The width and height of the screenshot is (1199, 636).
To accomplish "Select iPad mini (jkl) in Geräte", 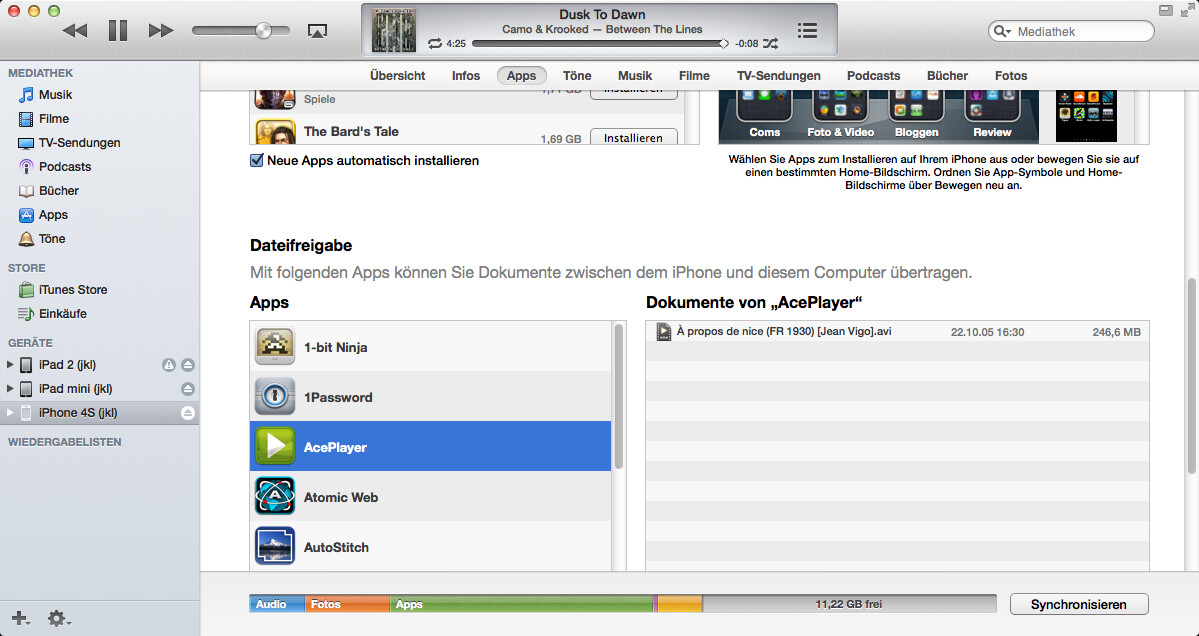I will pyautogui.click(x=76, y=388).
